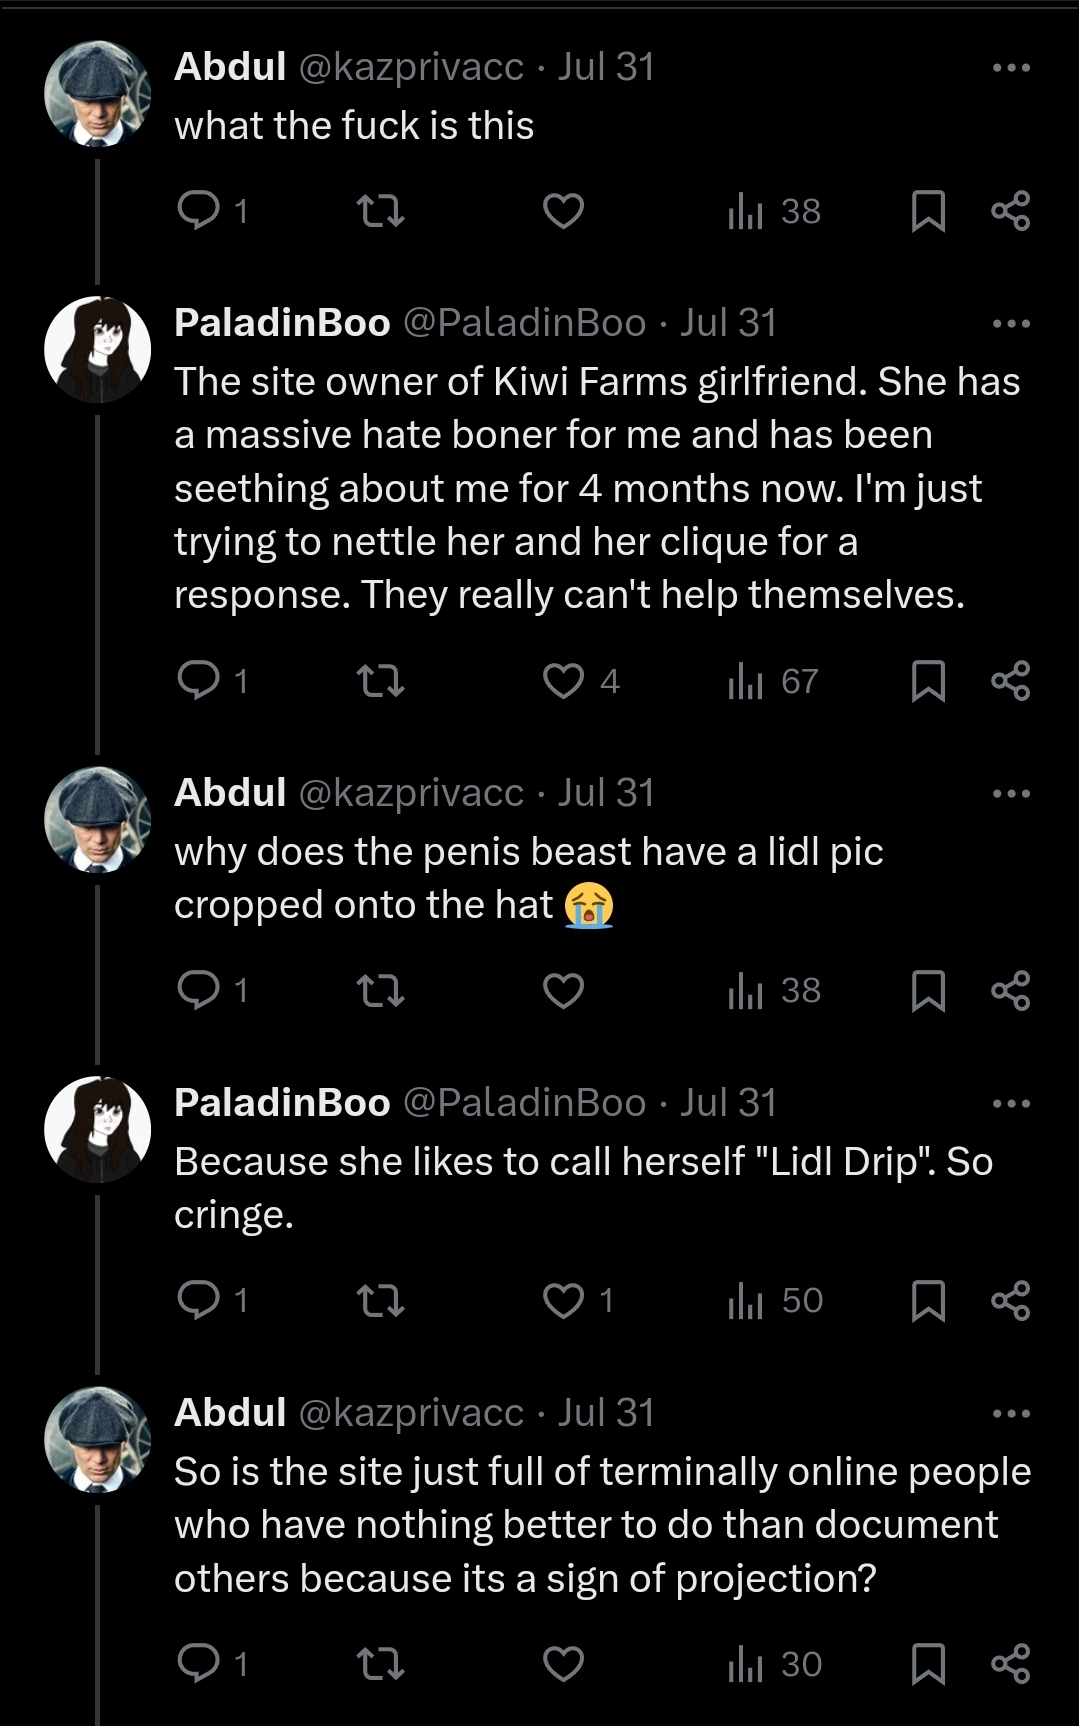Share the first Abdul tweet
Viewport: 1079px width, 1726px height.
coord(1010,211)
